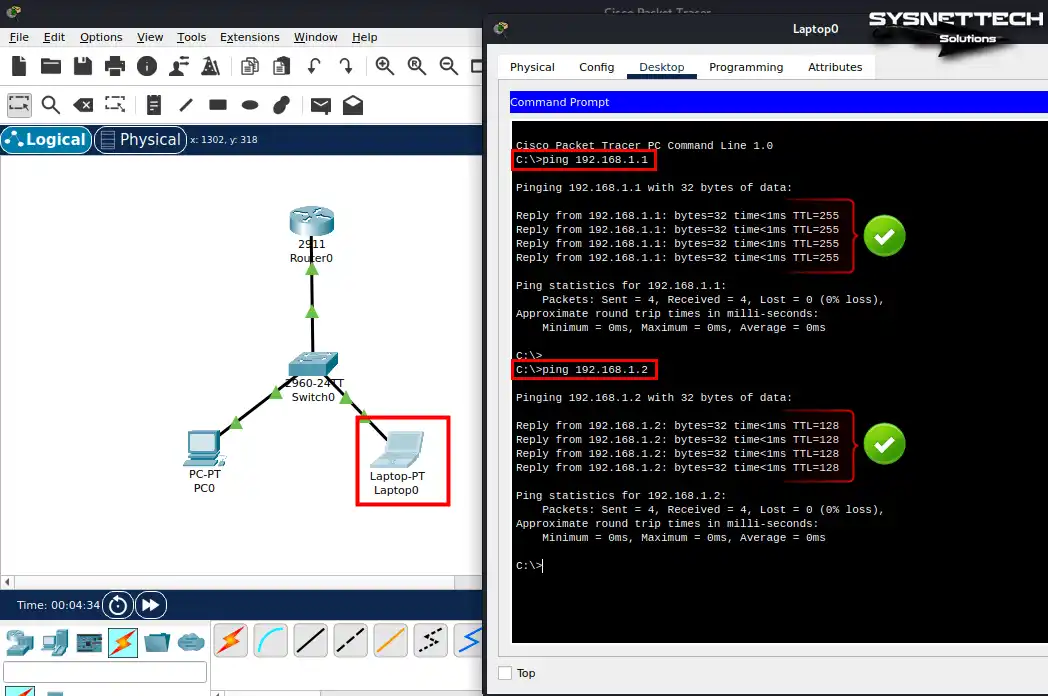Click workspace horizontal scrollbar left arrow
The width and height of the screenshot is (1048, 696).
[7, 582]
